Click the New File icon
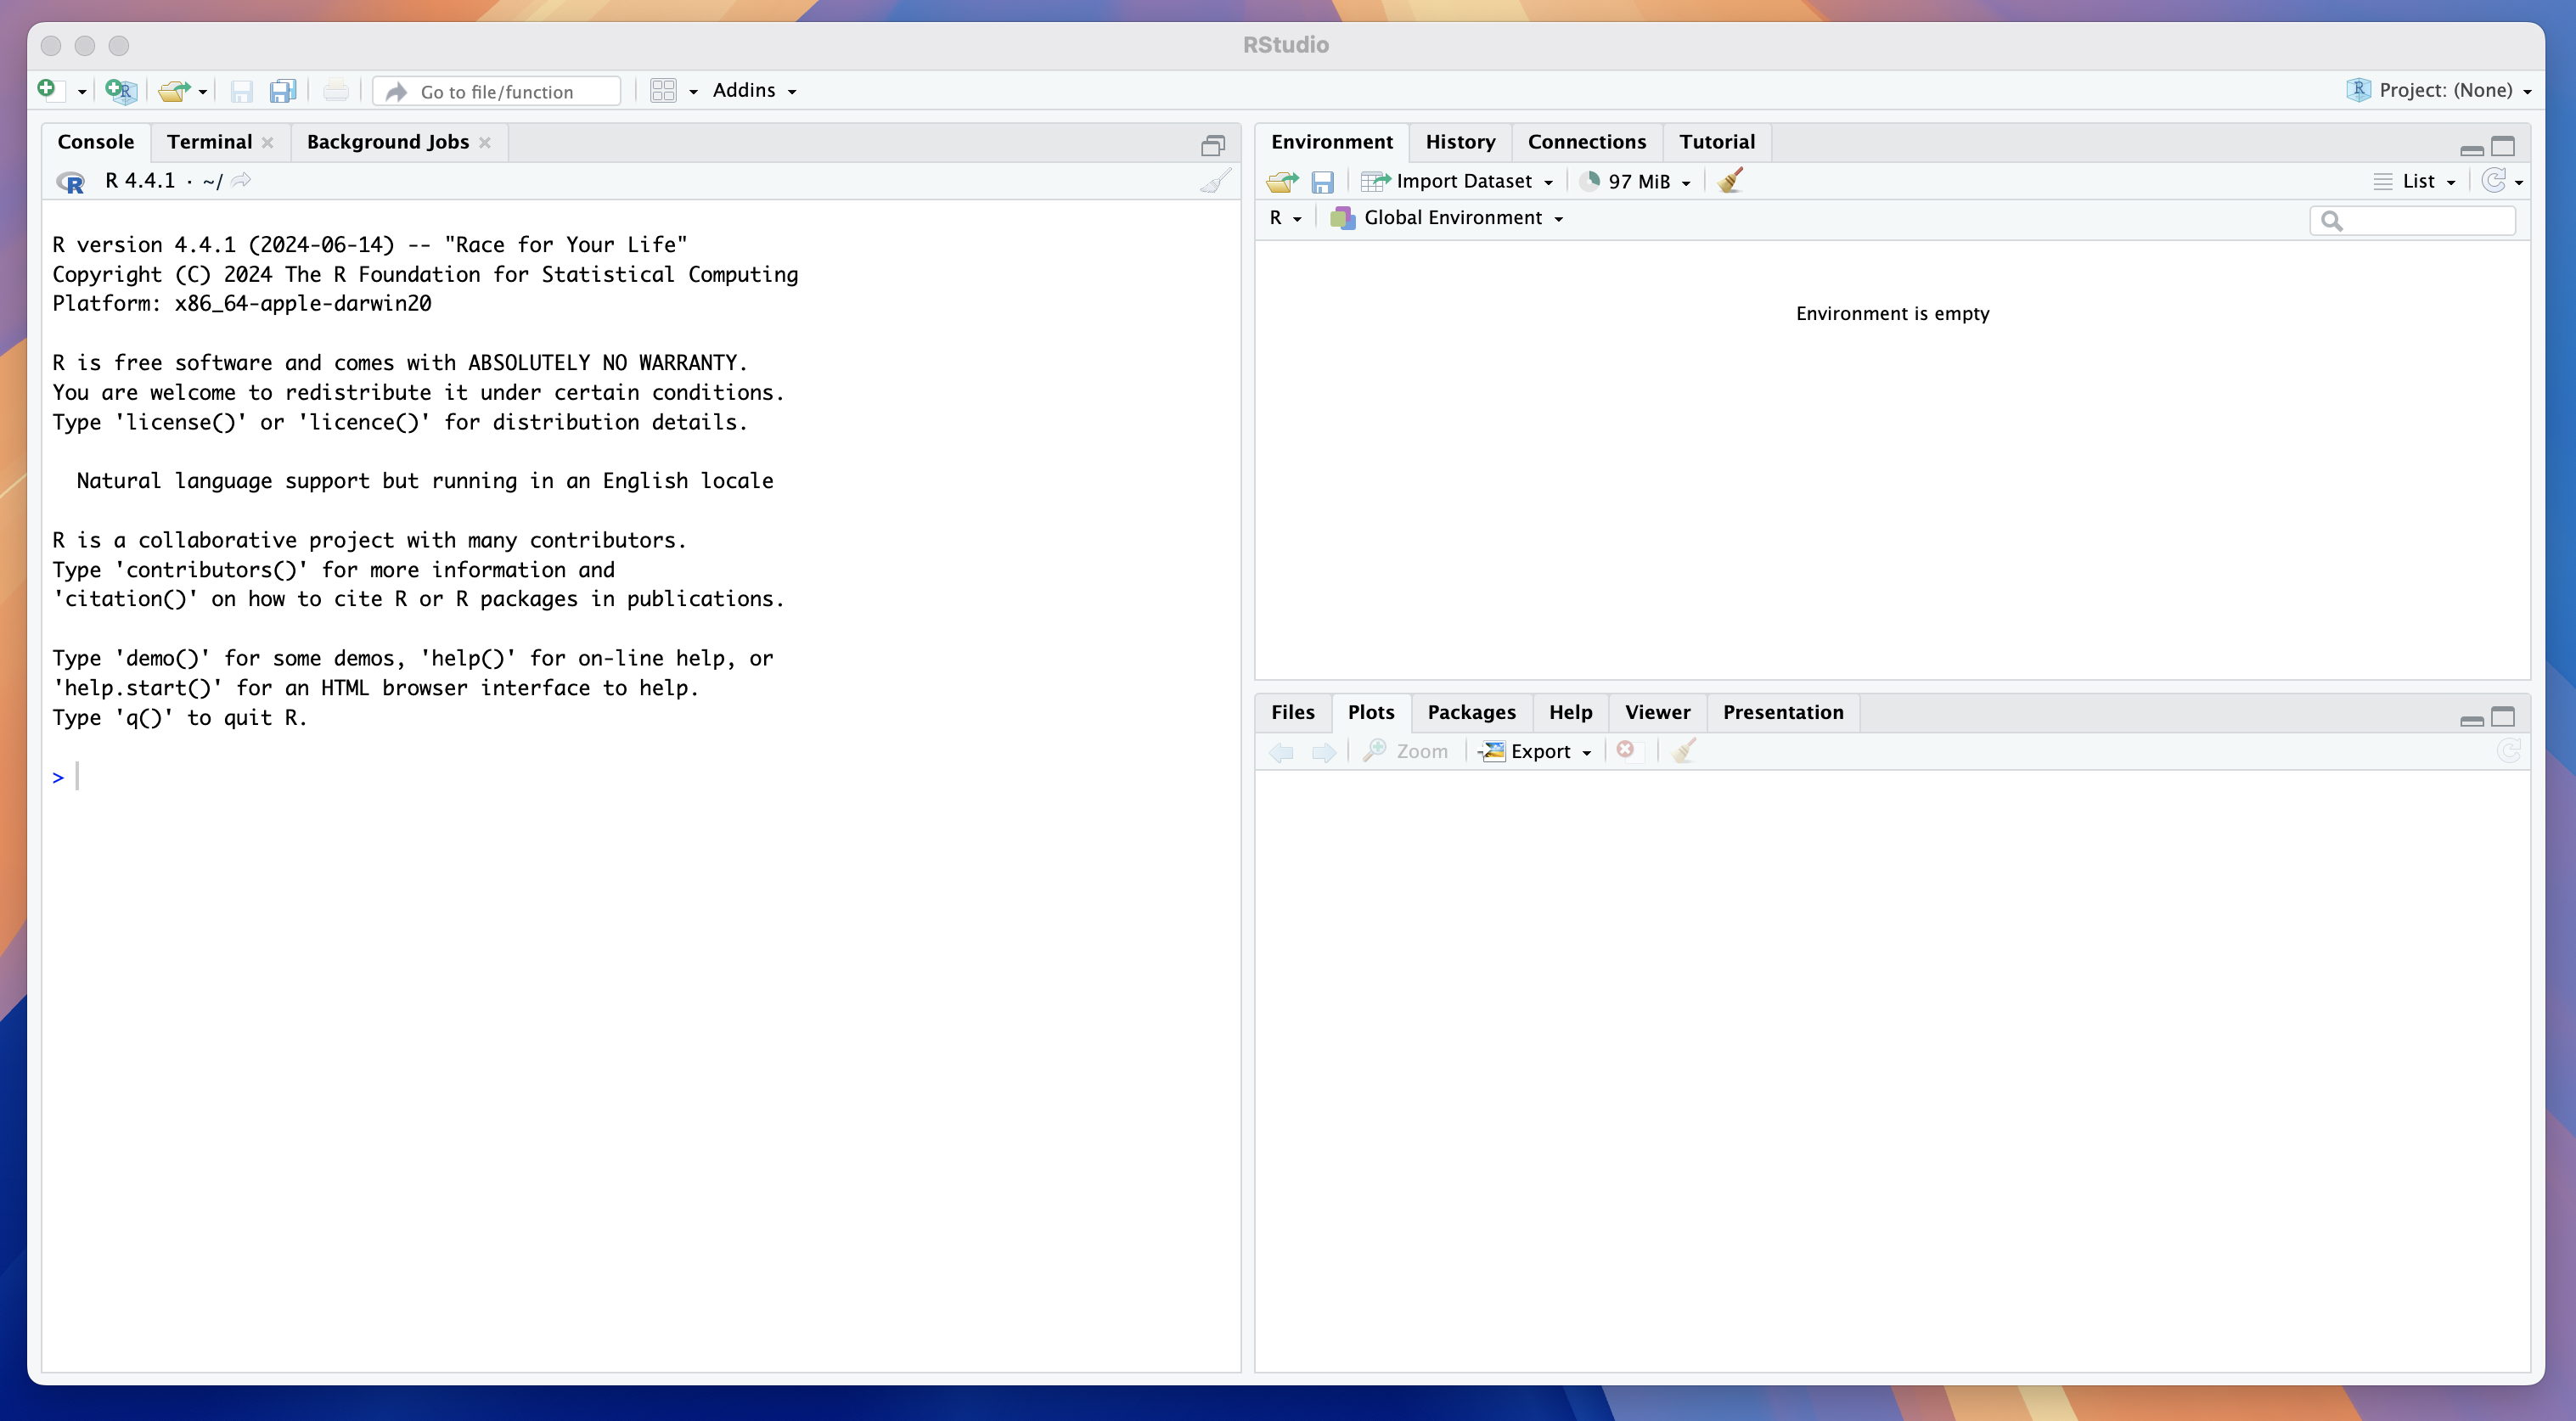 [47, 90]
